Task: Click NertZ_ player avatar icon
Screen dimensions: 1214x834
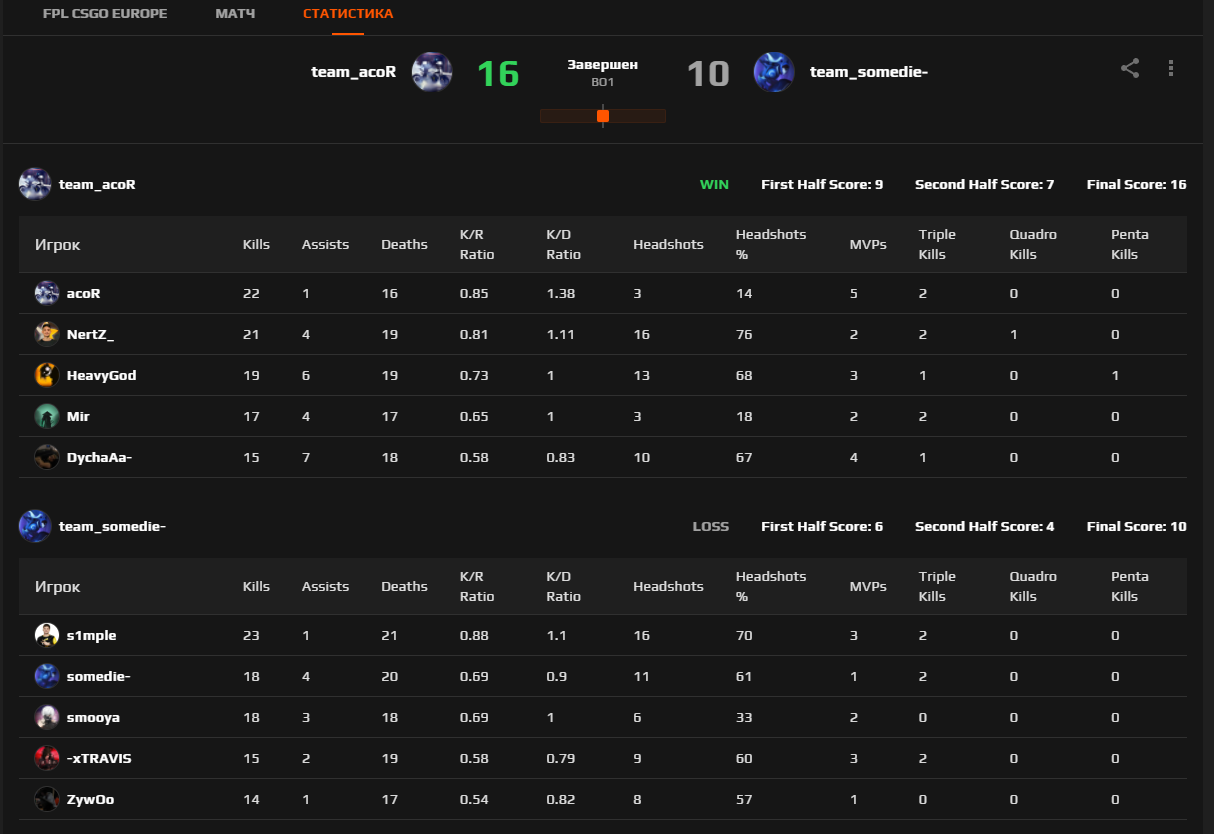Action: pyautogui.click(x=47, y=334)
